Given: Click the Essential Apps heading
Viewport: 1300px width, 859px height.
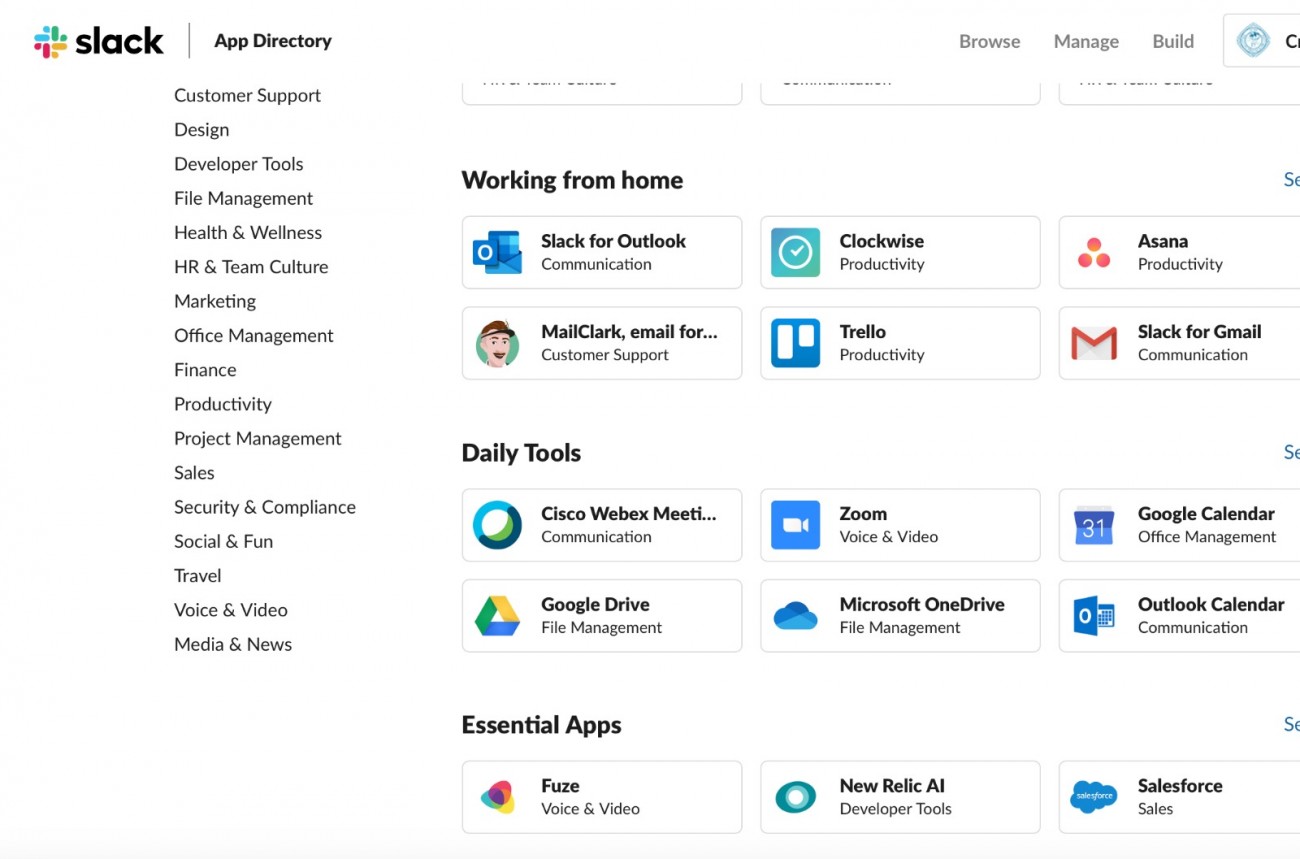Looking at the screenshot, I should [x=541, y=725].
